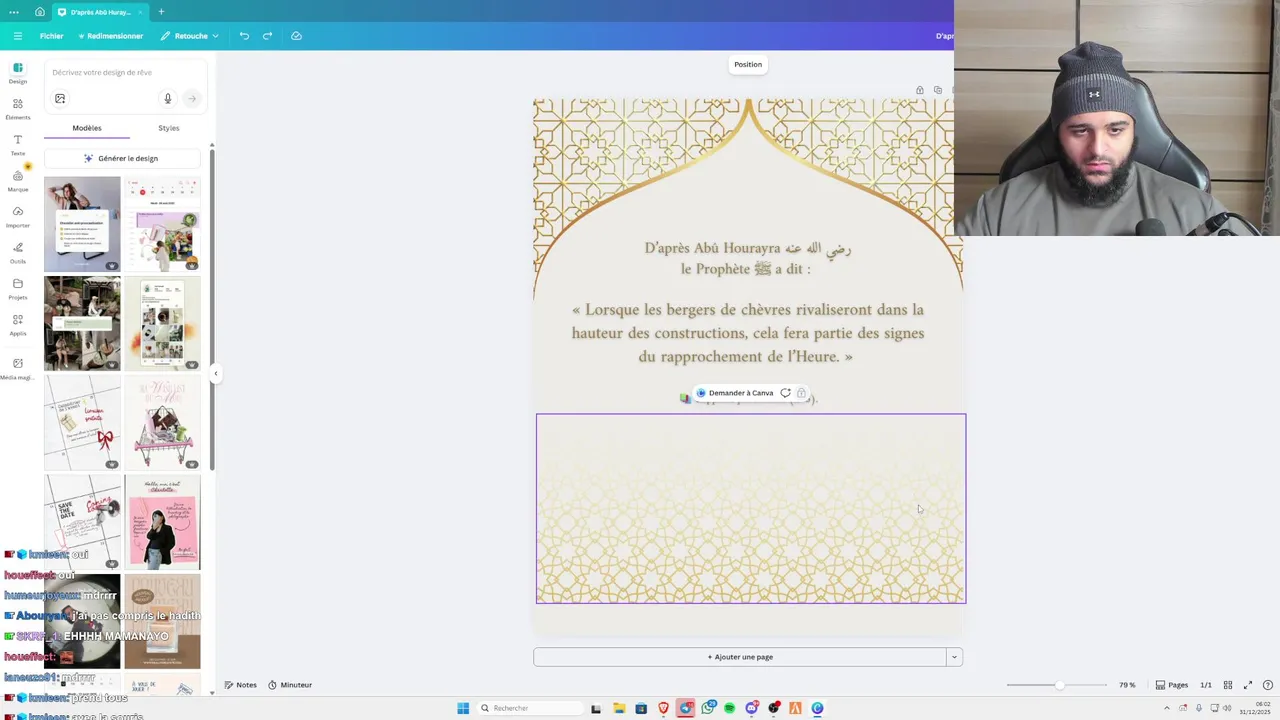Select the pink Charlotte portrait template
The image size is (1280, 720).
(x=162, y=521)
